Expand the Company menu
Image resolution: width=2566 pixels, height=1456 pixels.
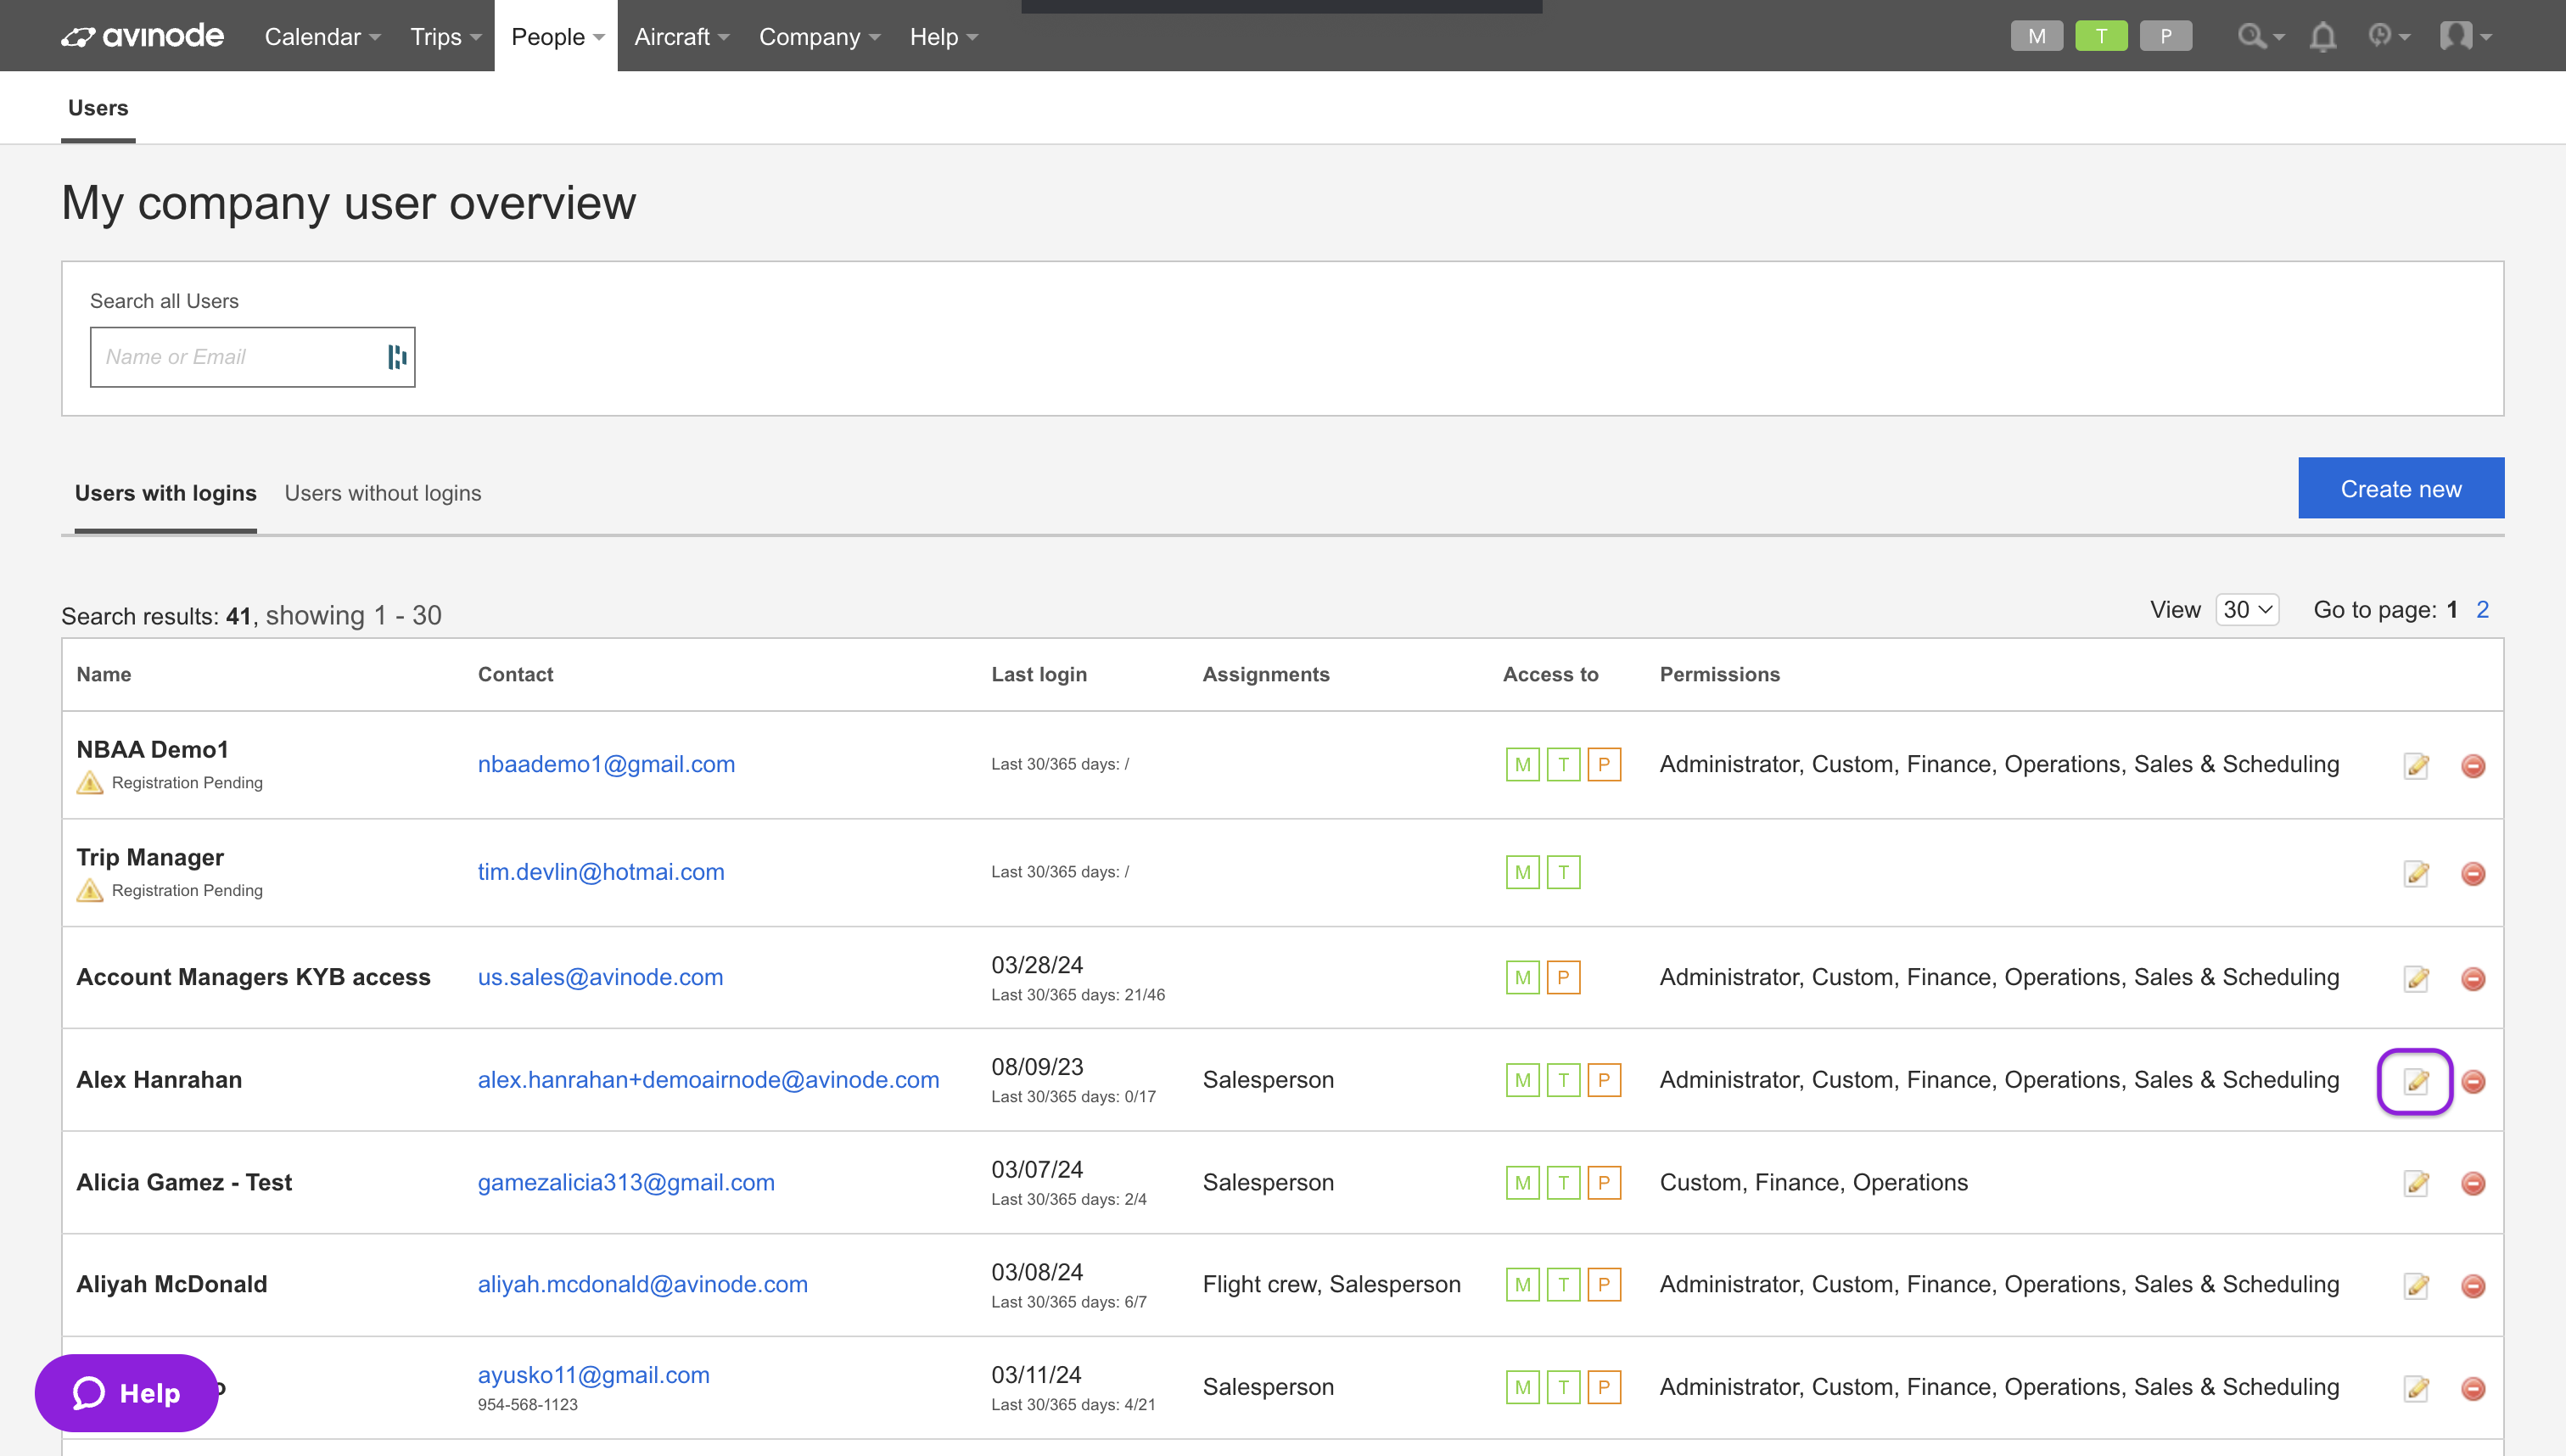point(819,37)
